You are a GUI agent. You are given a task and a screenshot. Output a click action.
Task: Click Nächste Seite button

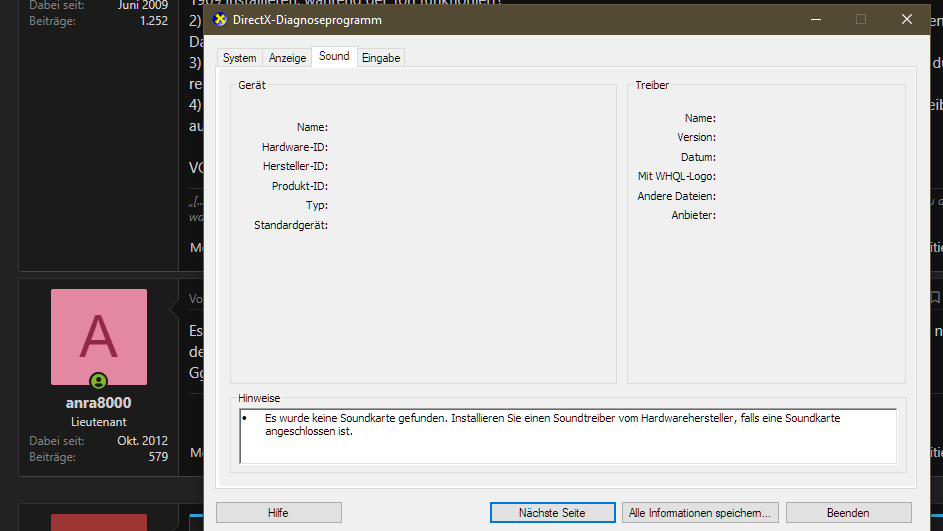pos(552,512)
